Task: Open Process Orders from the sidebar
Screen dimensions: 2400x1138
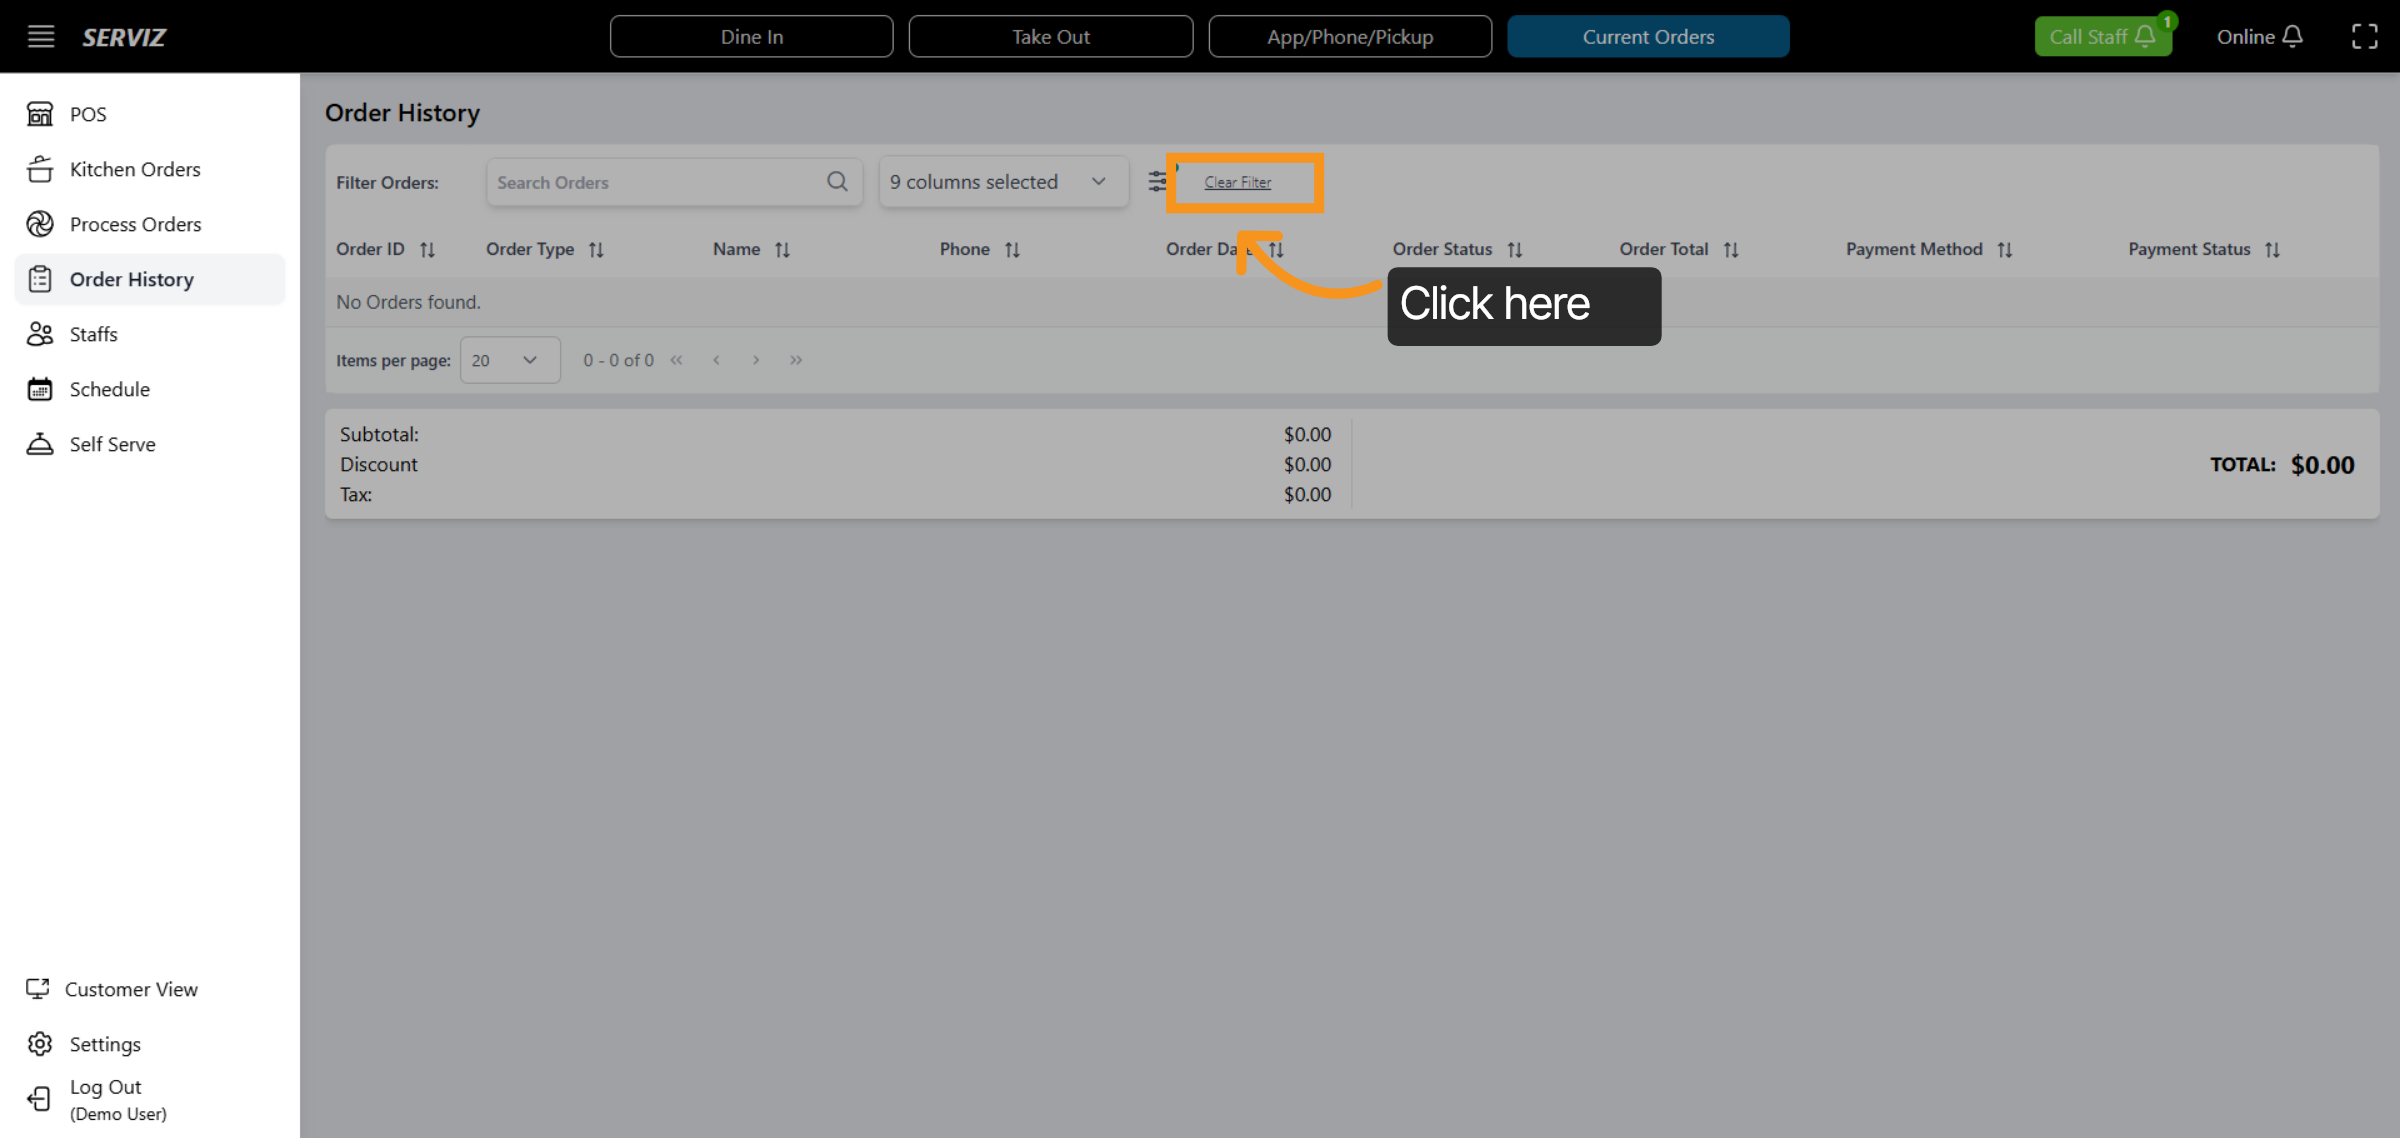Action: (x=135, y=224)
